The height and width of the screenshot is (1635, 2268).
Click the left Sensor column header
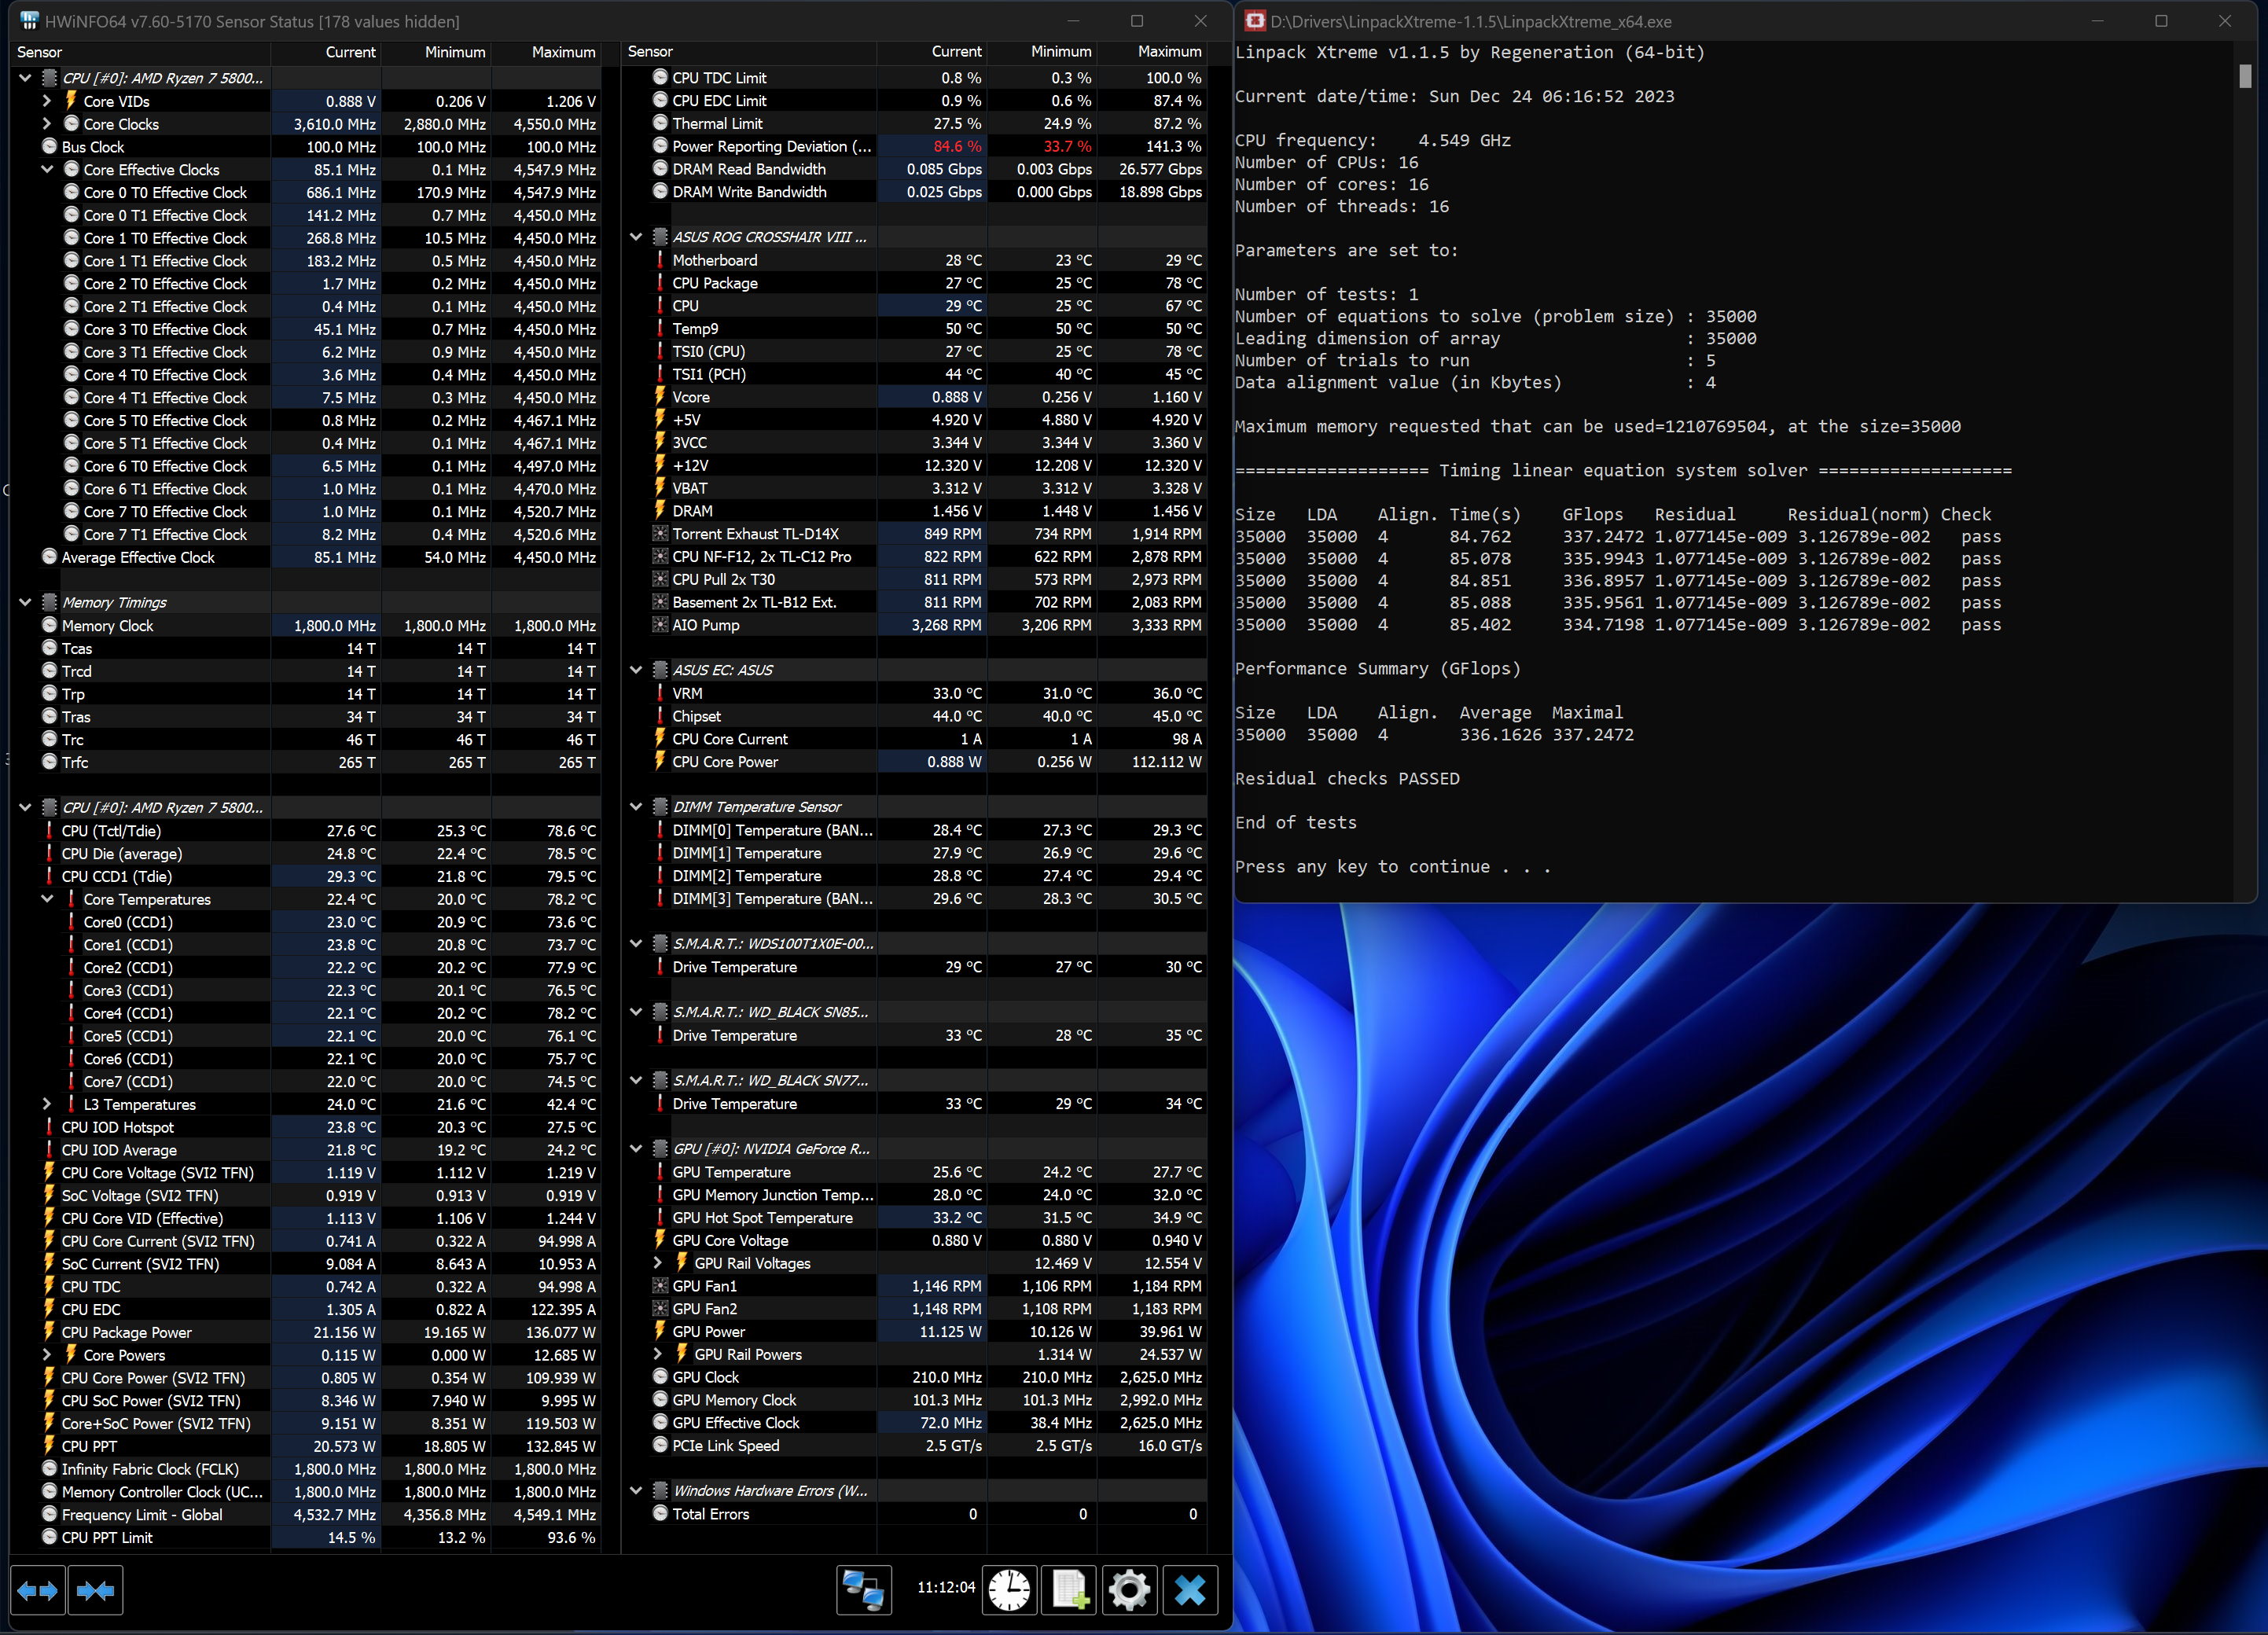(140, 52)
